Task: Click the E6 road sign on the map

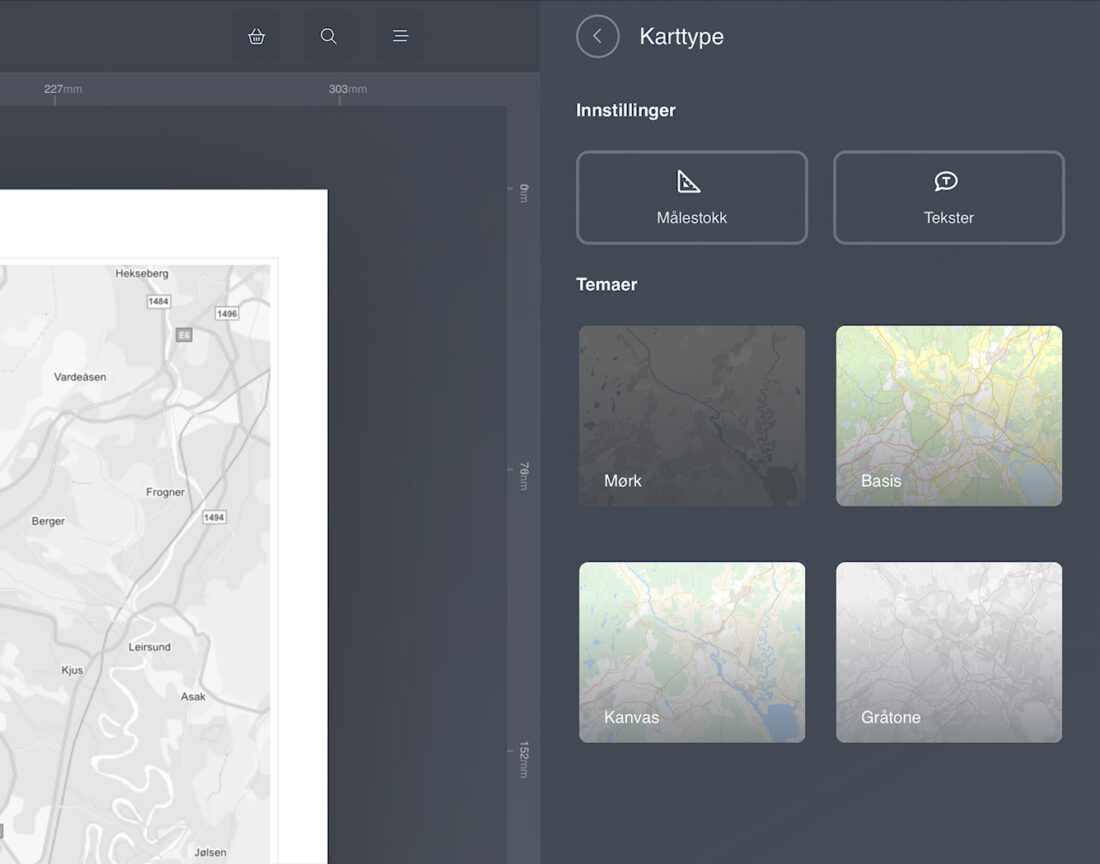Action: (184, 335)
